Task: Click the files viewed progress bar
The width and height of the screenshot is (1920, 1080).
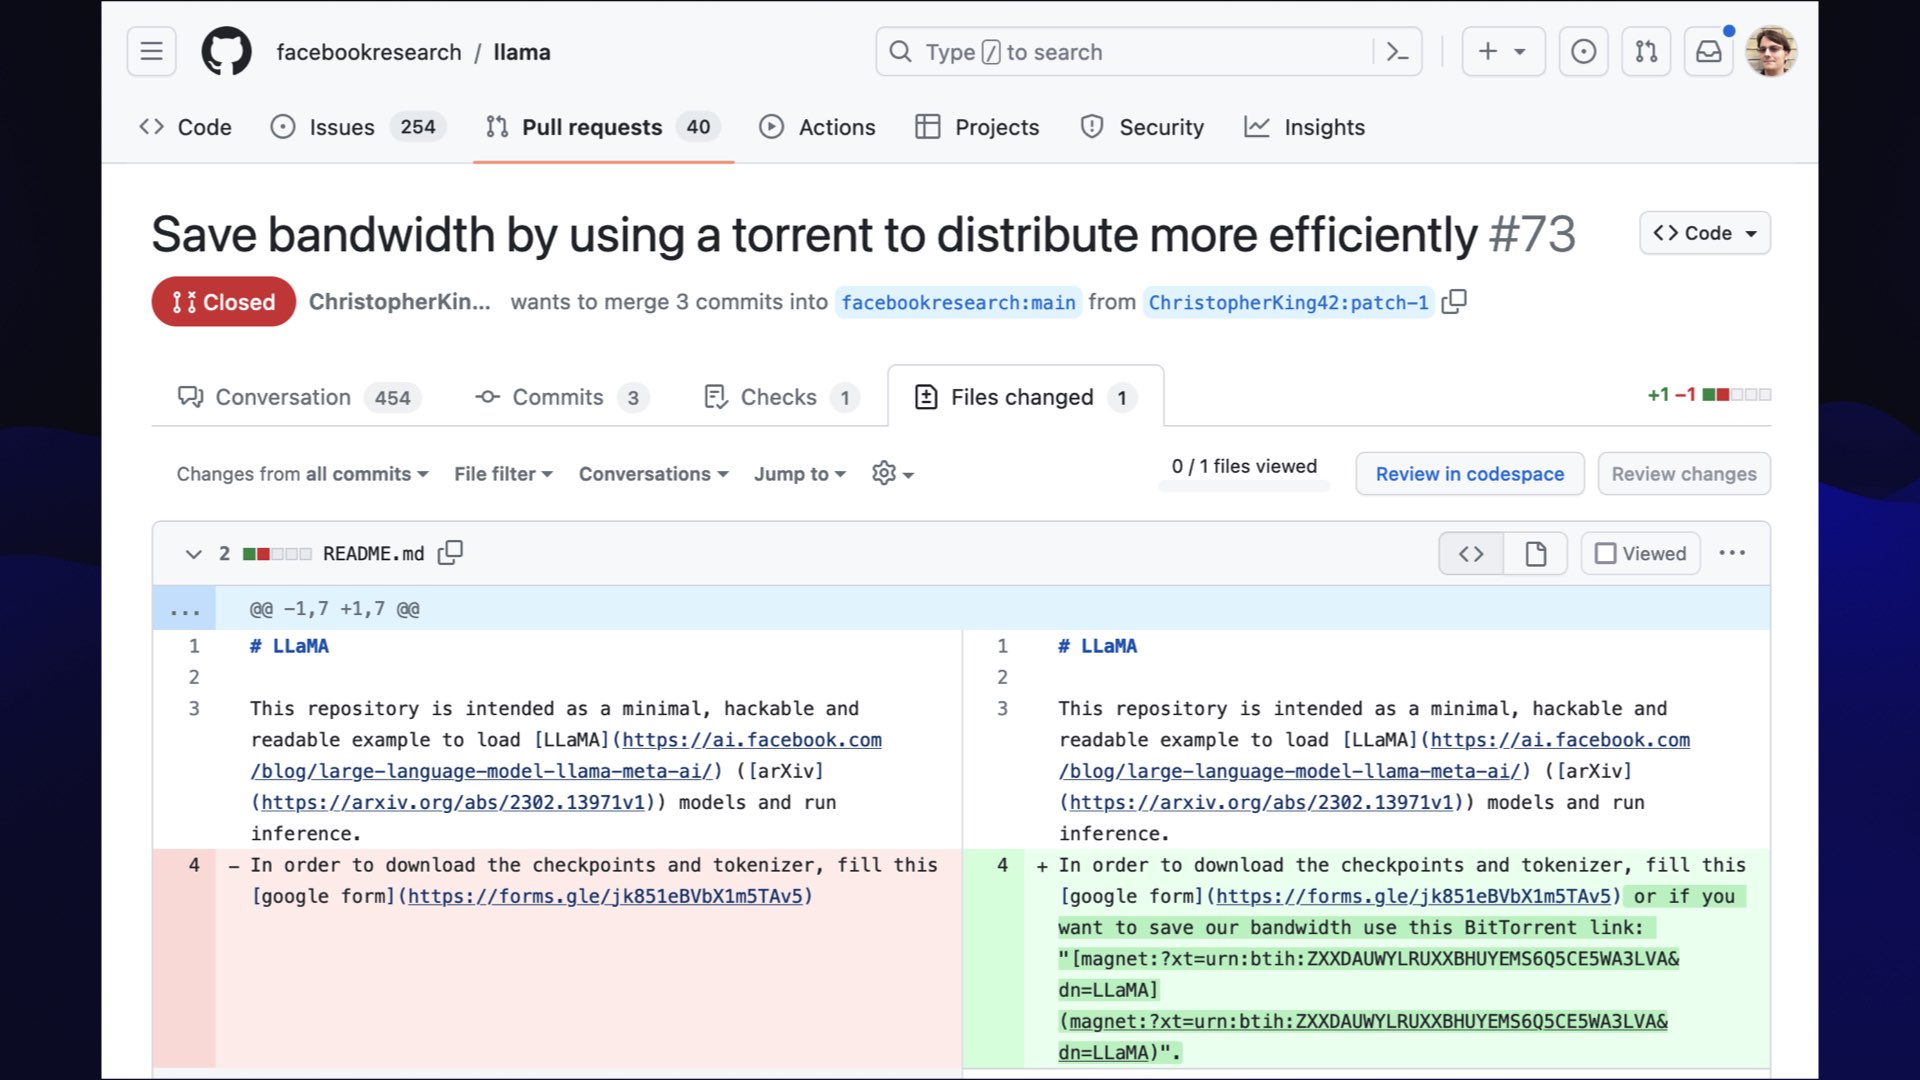Action: 1244,486
